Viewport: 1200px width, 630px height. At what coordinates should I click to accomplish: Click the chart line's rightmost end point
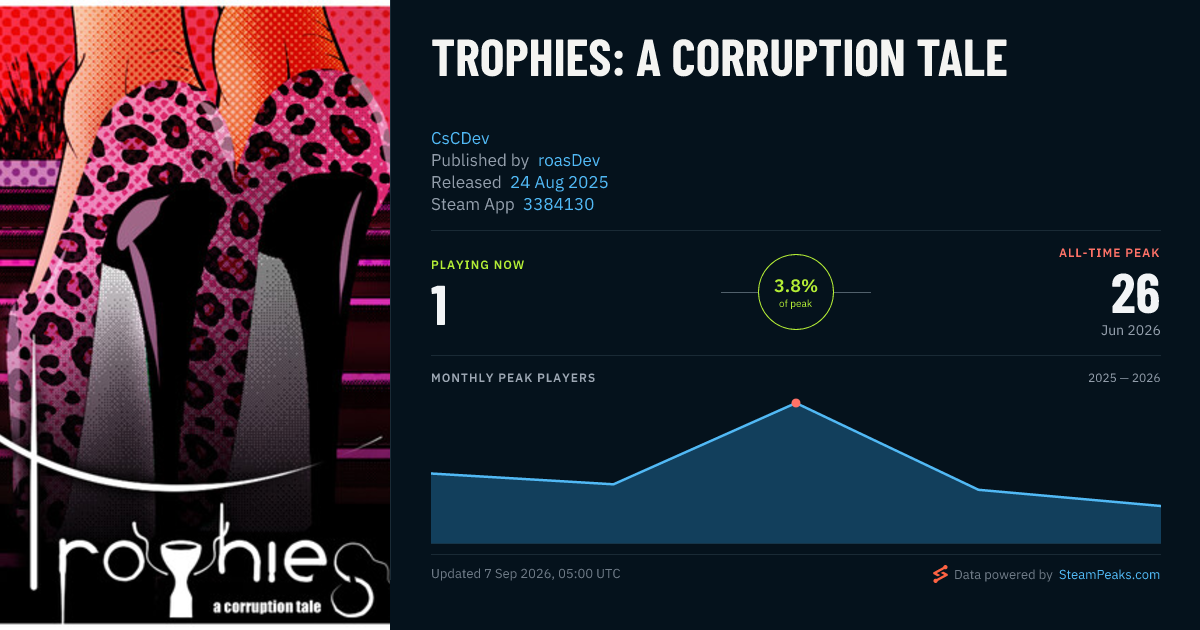1161,506
